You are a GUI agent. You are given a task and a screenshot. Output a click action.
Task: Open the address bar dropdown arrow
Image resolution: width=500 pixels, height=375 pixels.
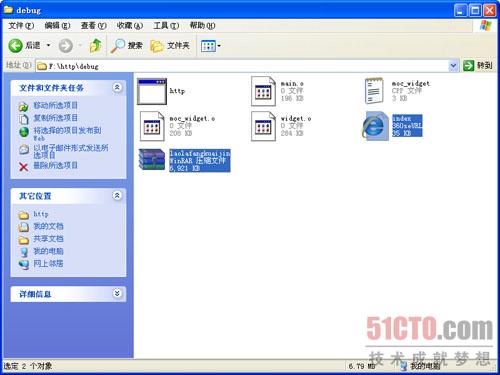click(x=453, y=66)
